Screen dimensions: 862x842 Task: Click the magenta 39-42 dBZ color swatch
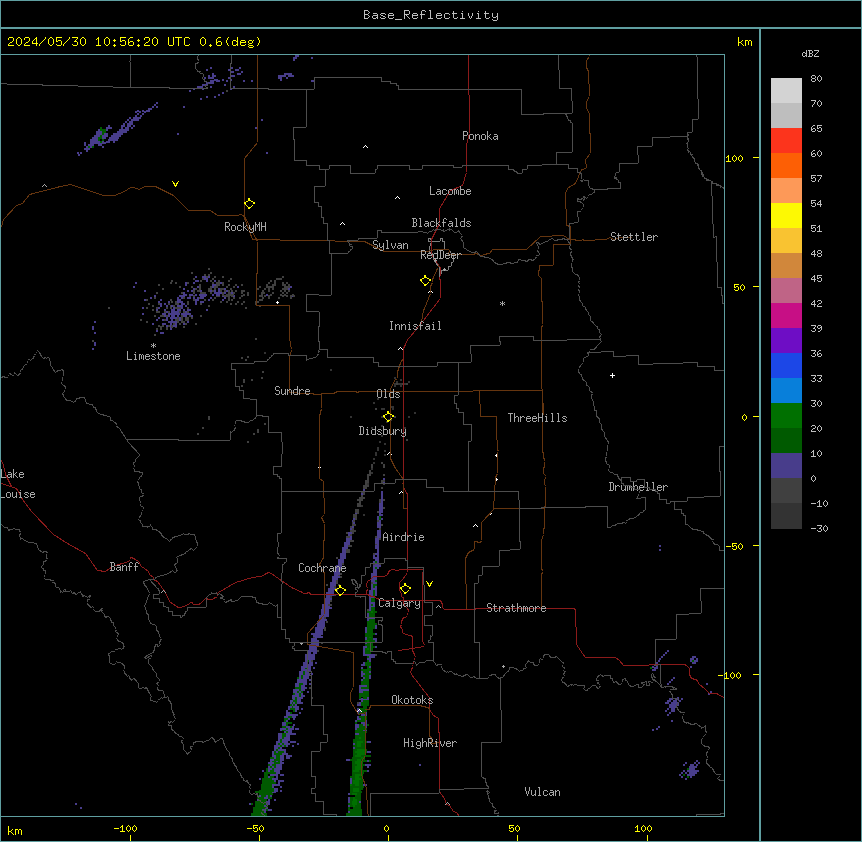pos(786,315)
